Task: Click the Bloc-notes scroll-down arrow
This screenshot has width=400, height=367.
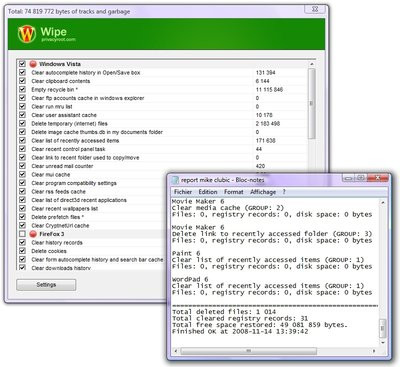Action: (383, 343)
